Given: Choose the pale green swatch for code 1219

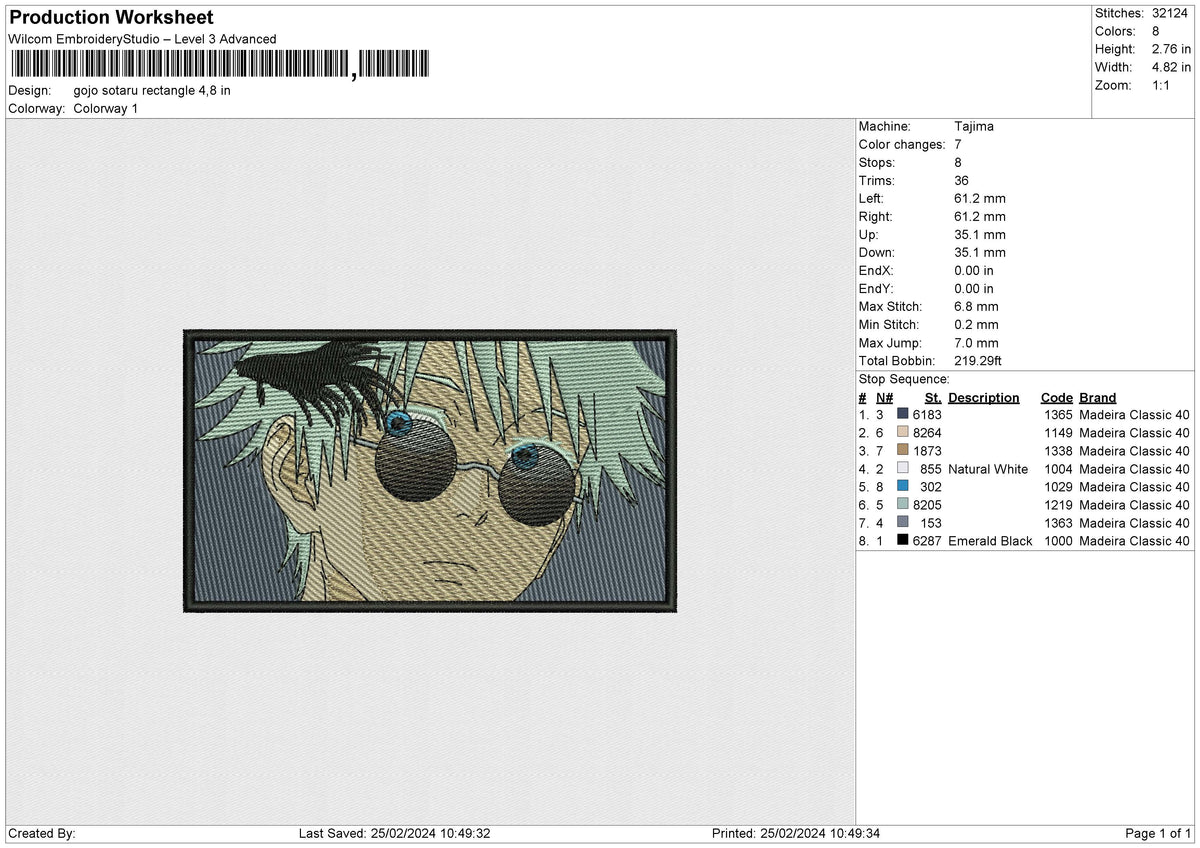Looking at the screenshot, I should (903, 505).
